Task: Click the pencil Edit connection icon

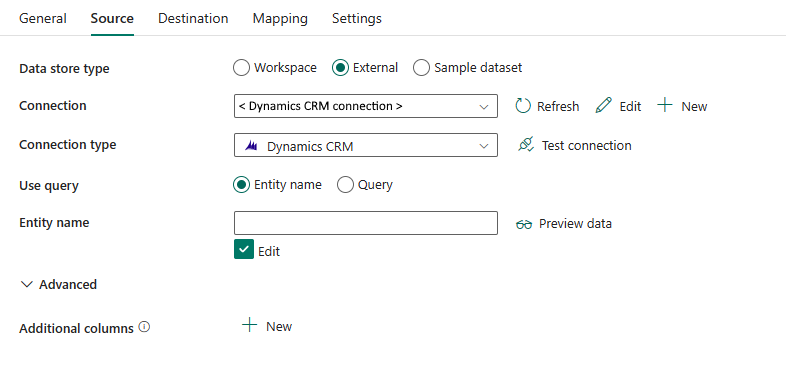Action: pos(604,106)
